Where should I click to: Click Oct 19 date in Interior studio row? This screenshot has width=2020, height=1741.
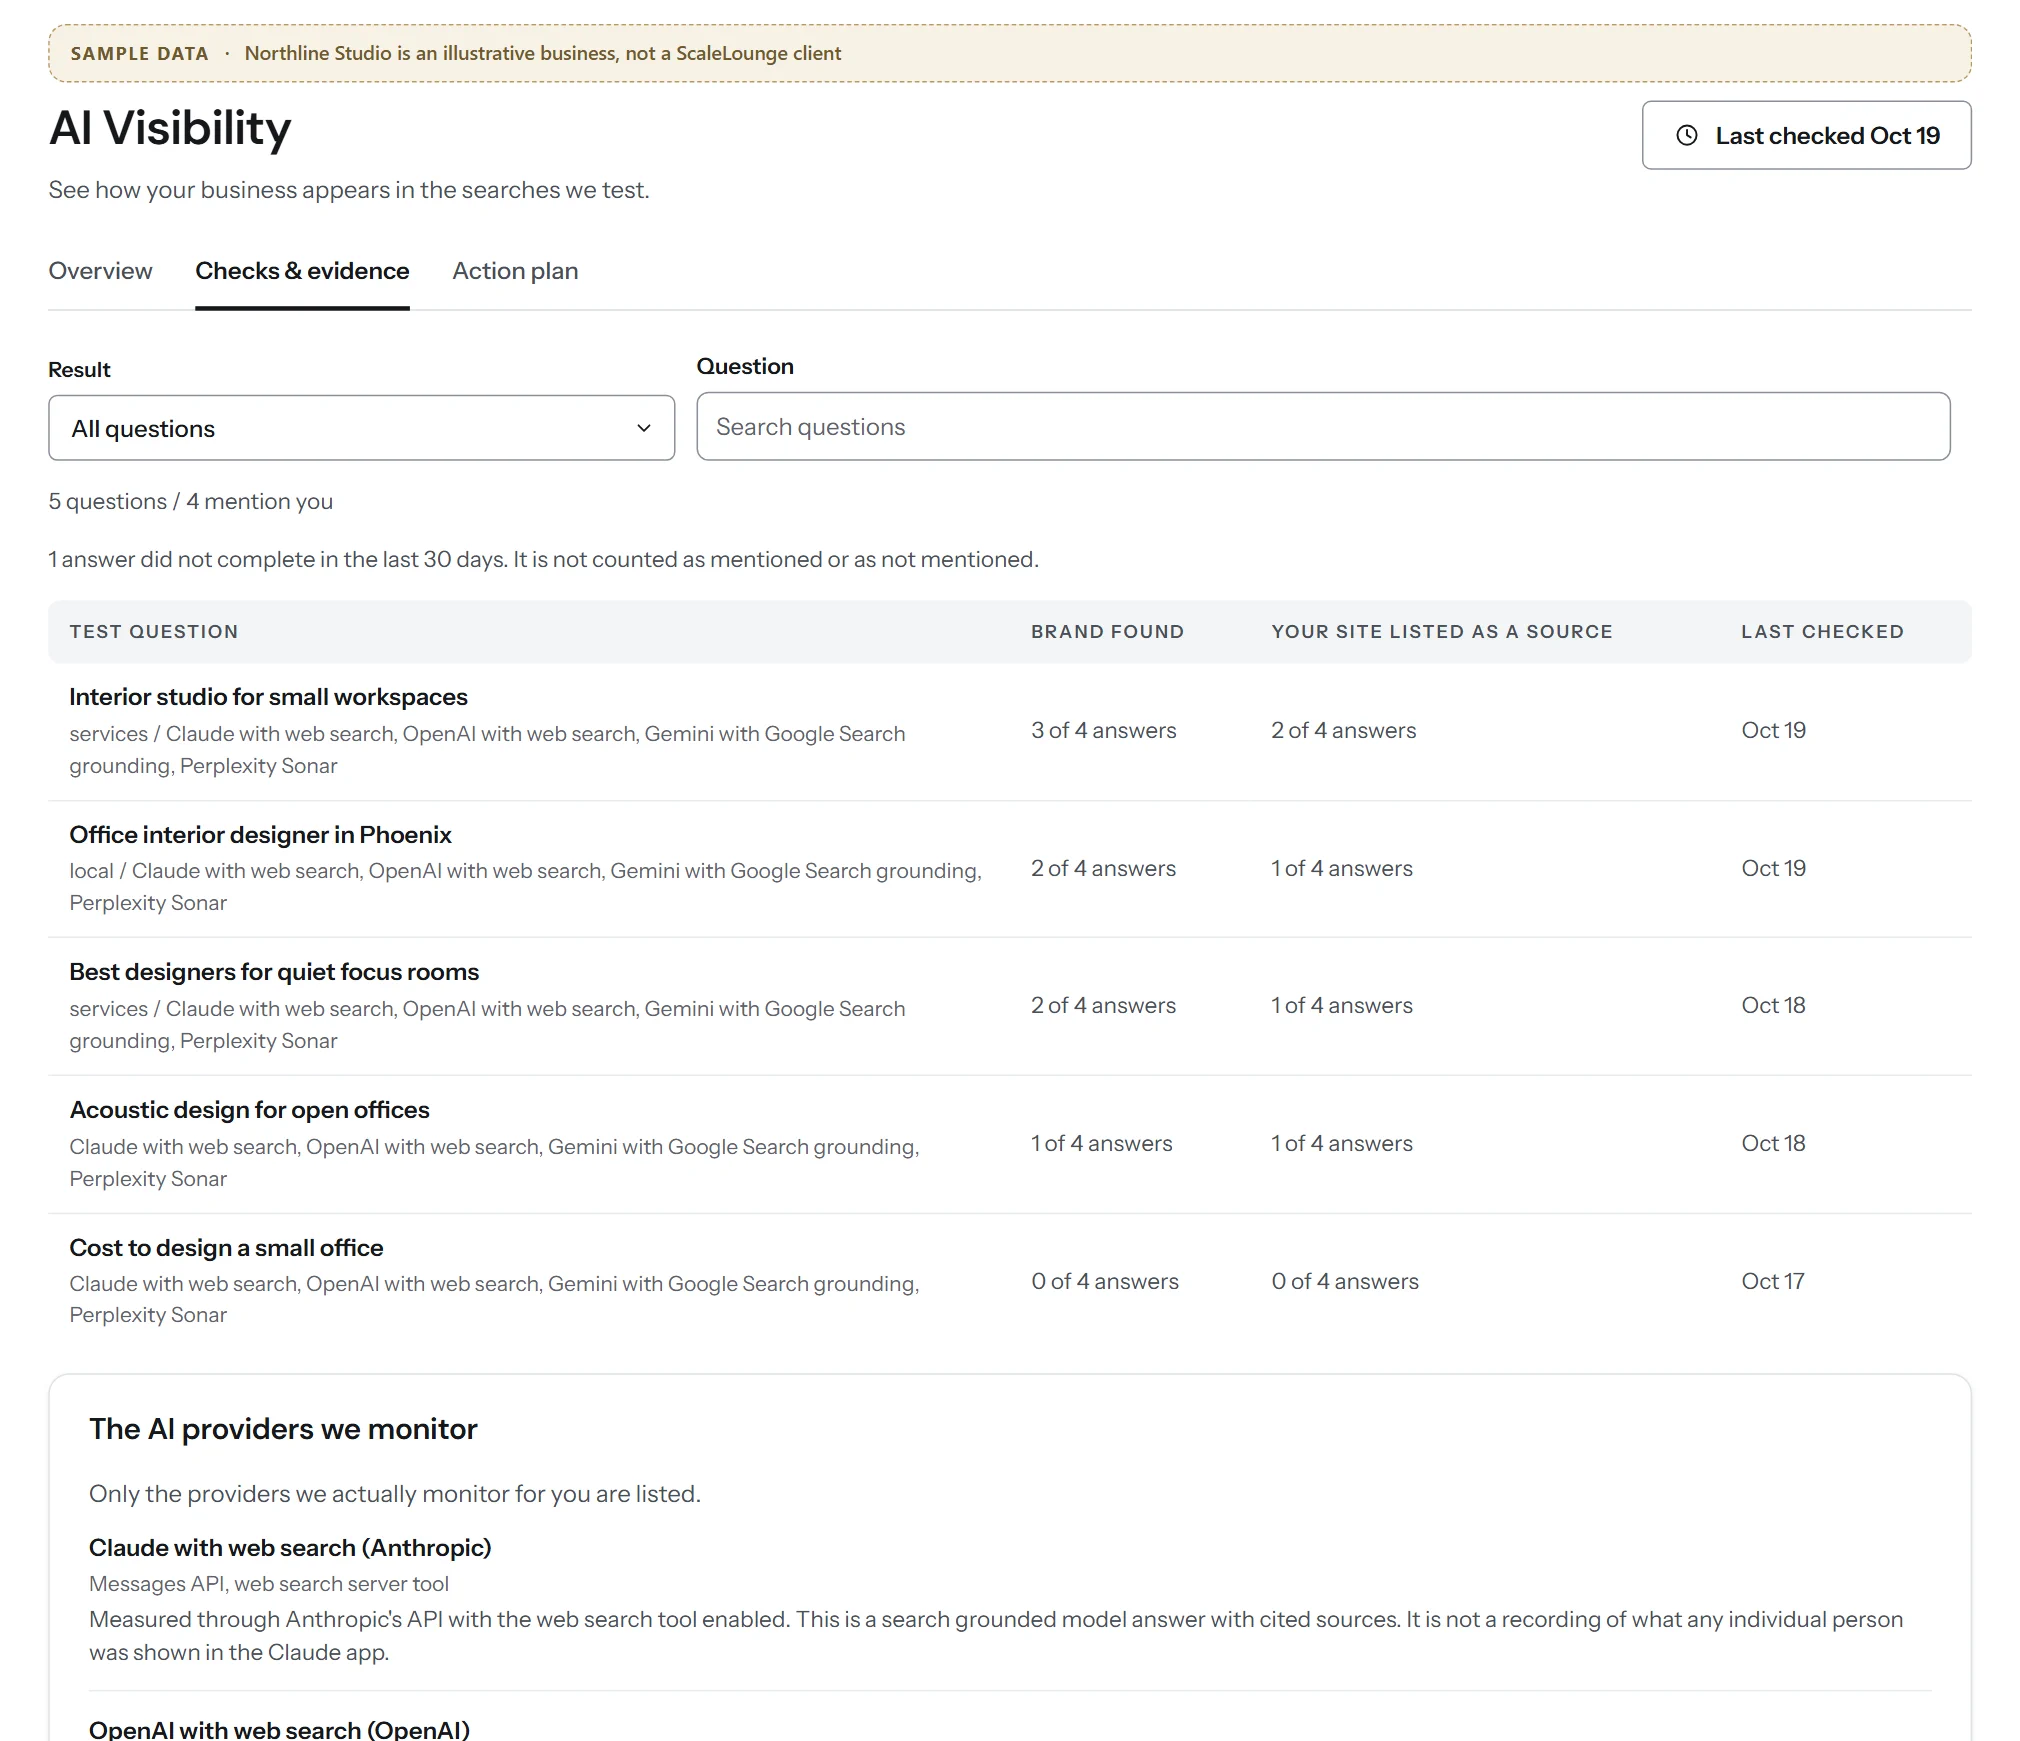[x=1774, y=731]
